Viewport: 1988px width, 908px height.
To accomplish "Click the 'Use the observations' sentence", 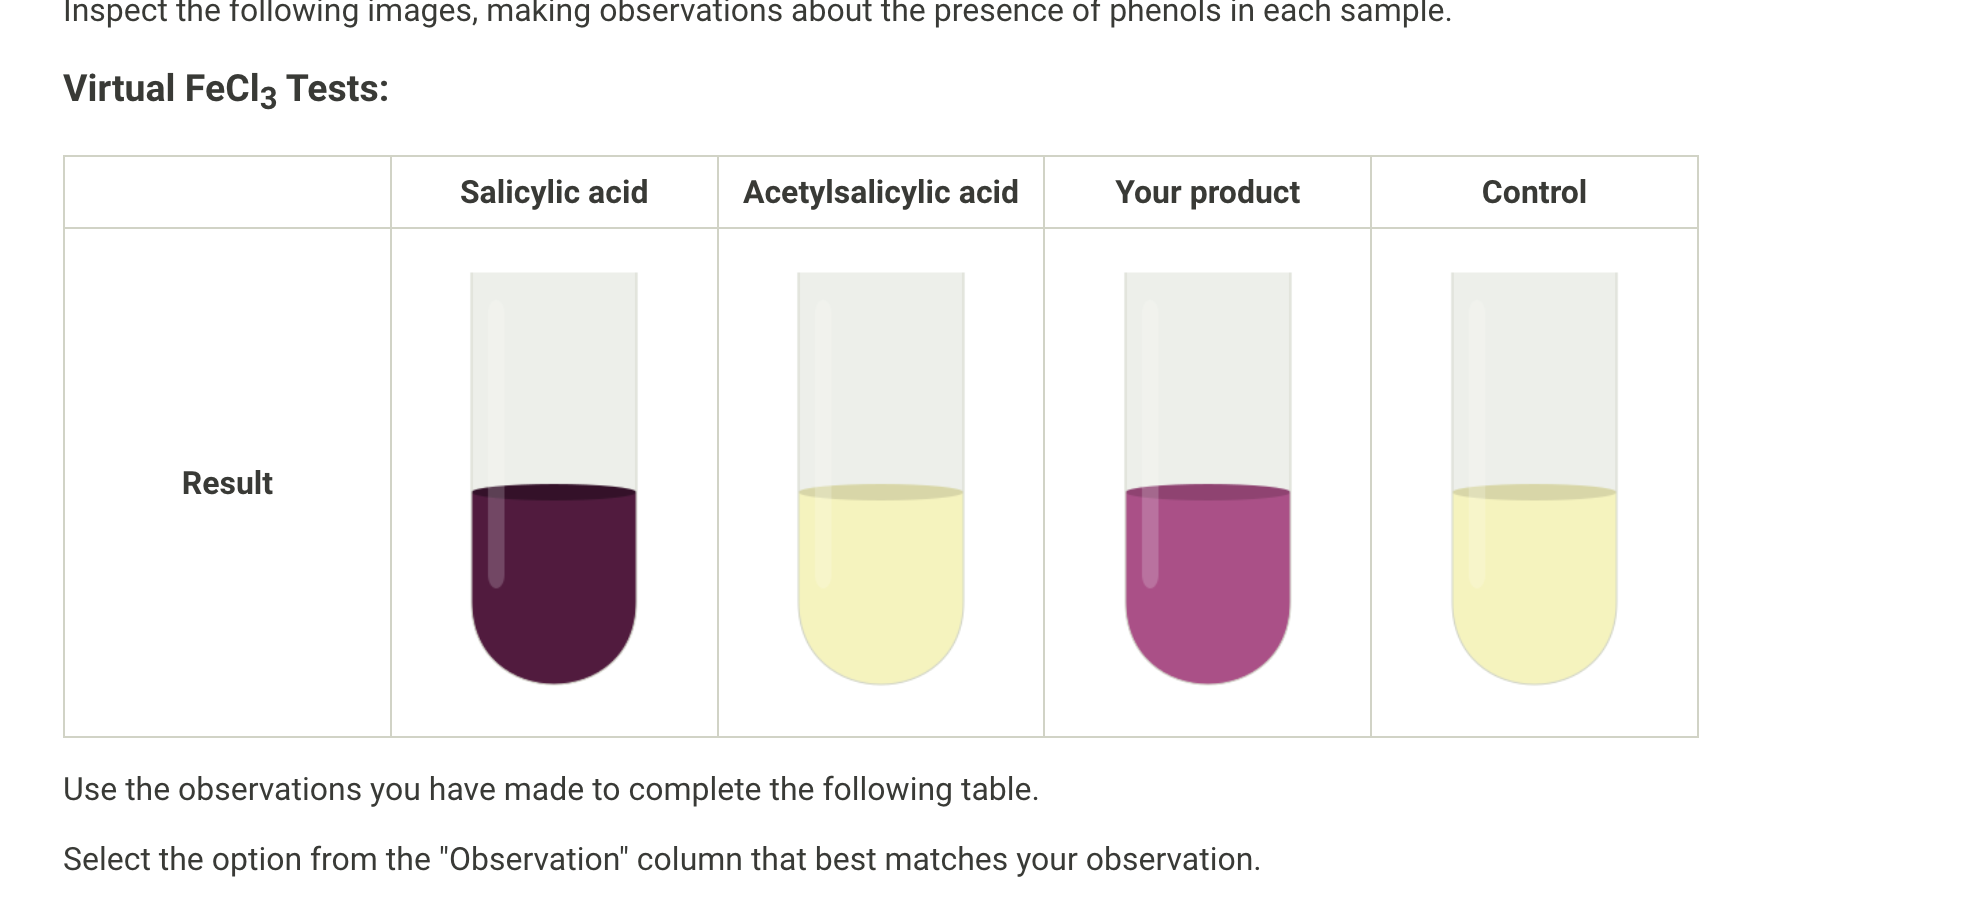I will [550, 789].
